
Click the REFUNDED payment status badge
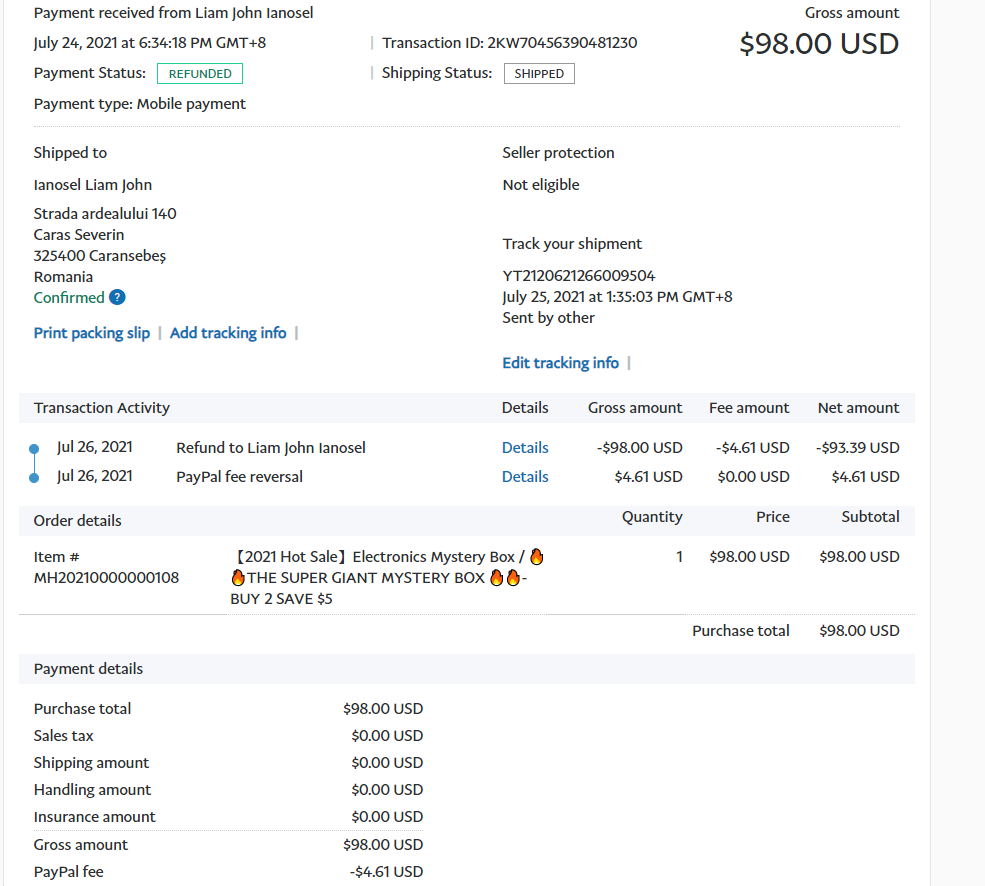(200, 73)
